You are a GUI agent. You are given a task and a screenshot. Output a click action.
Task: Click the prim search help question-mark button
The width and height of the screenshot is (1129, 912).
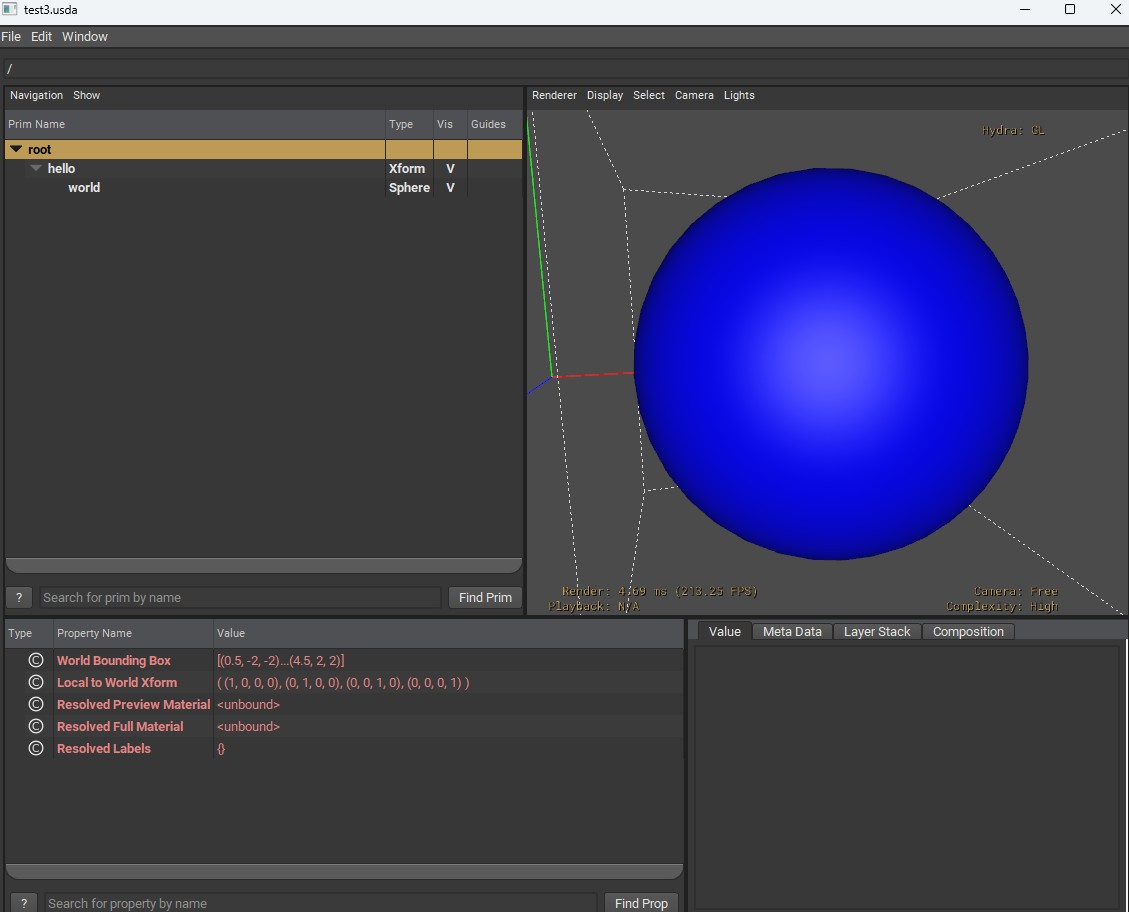click(19, 597)
